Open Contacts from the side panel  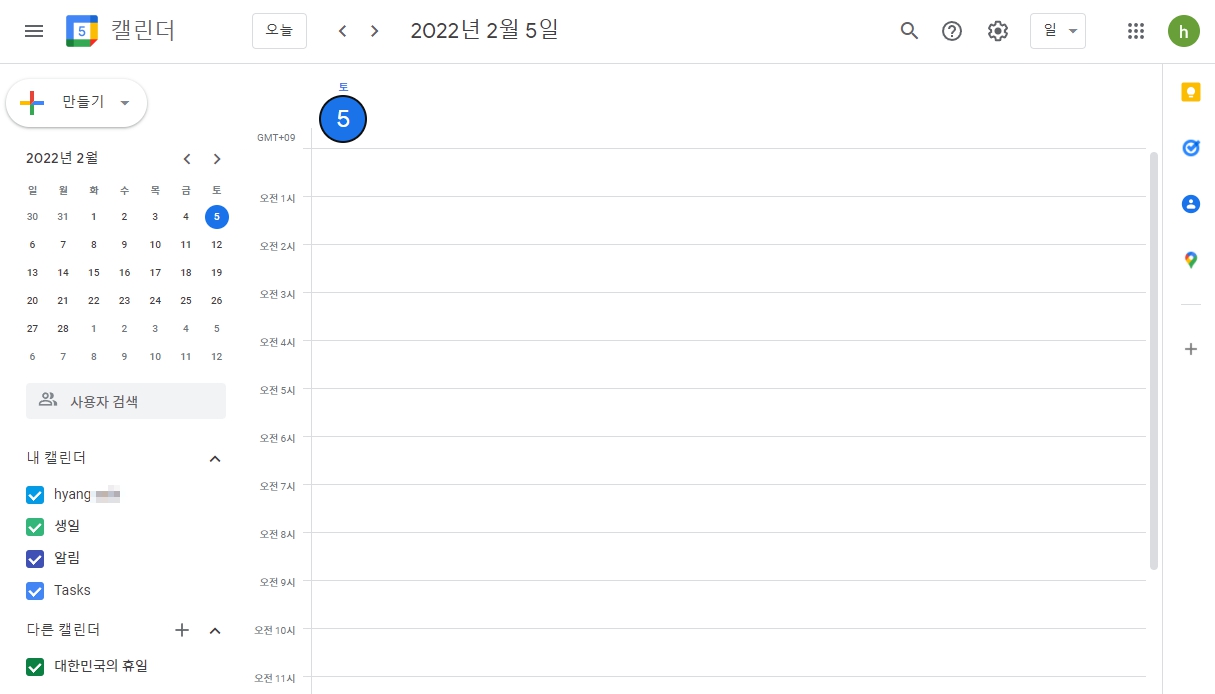click(x=1190, y=203)
